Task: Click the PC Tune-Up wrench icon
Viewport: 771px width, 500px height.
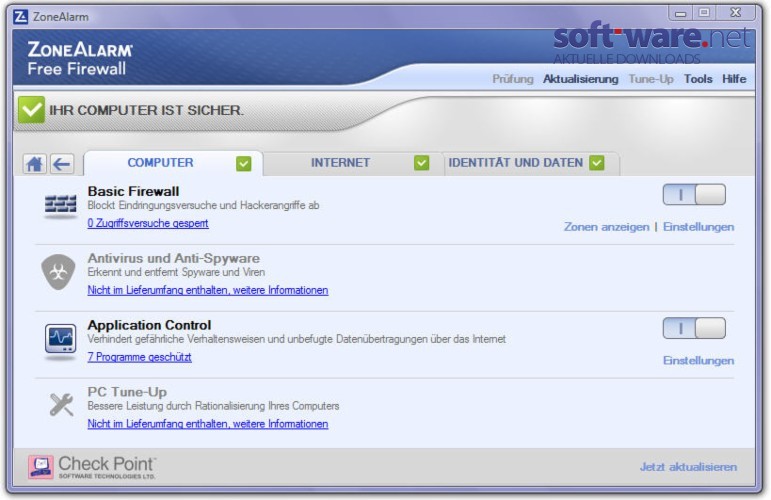Action: point(61,404)
